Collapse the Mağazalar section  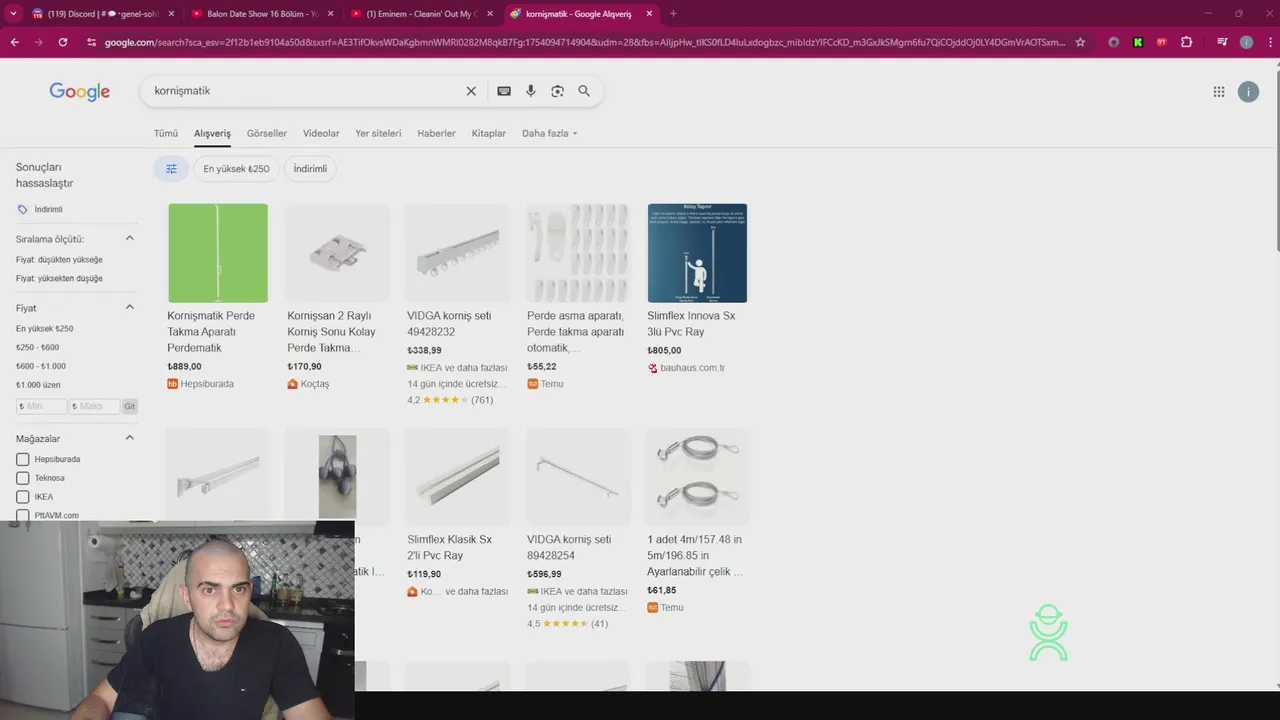[x=129, y=438]
